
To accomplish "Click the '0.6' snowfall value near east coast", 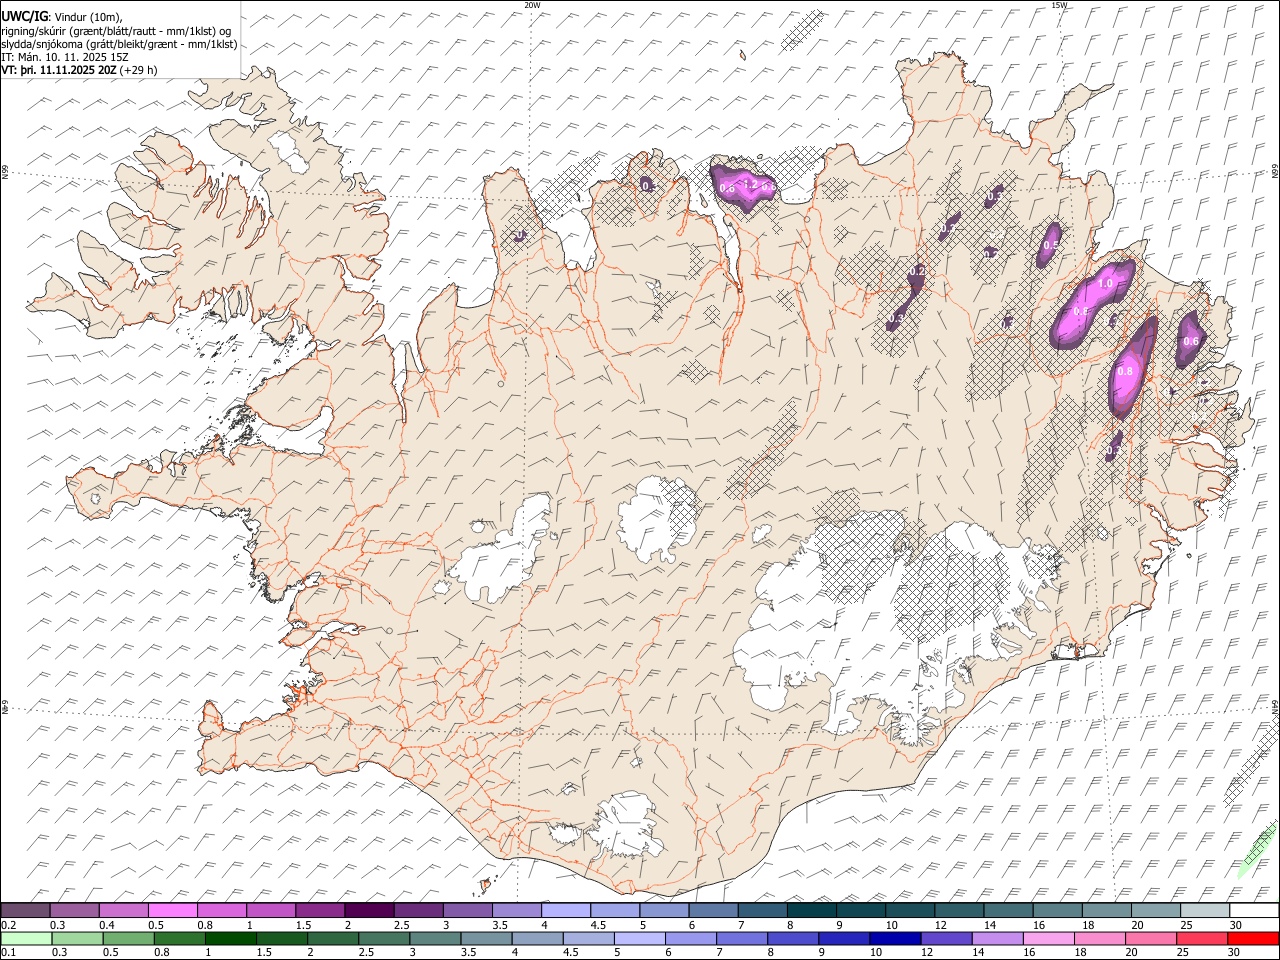I will pyautogui.click(x=1191, y=341).
